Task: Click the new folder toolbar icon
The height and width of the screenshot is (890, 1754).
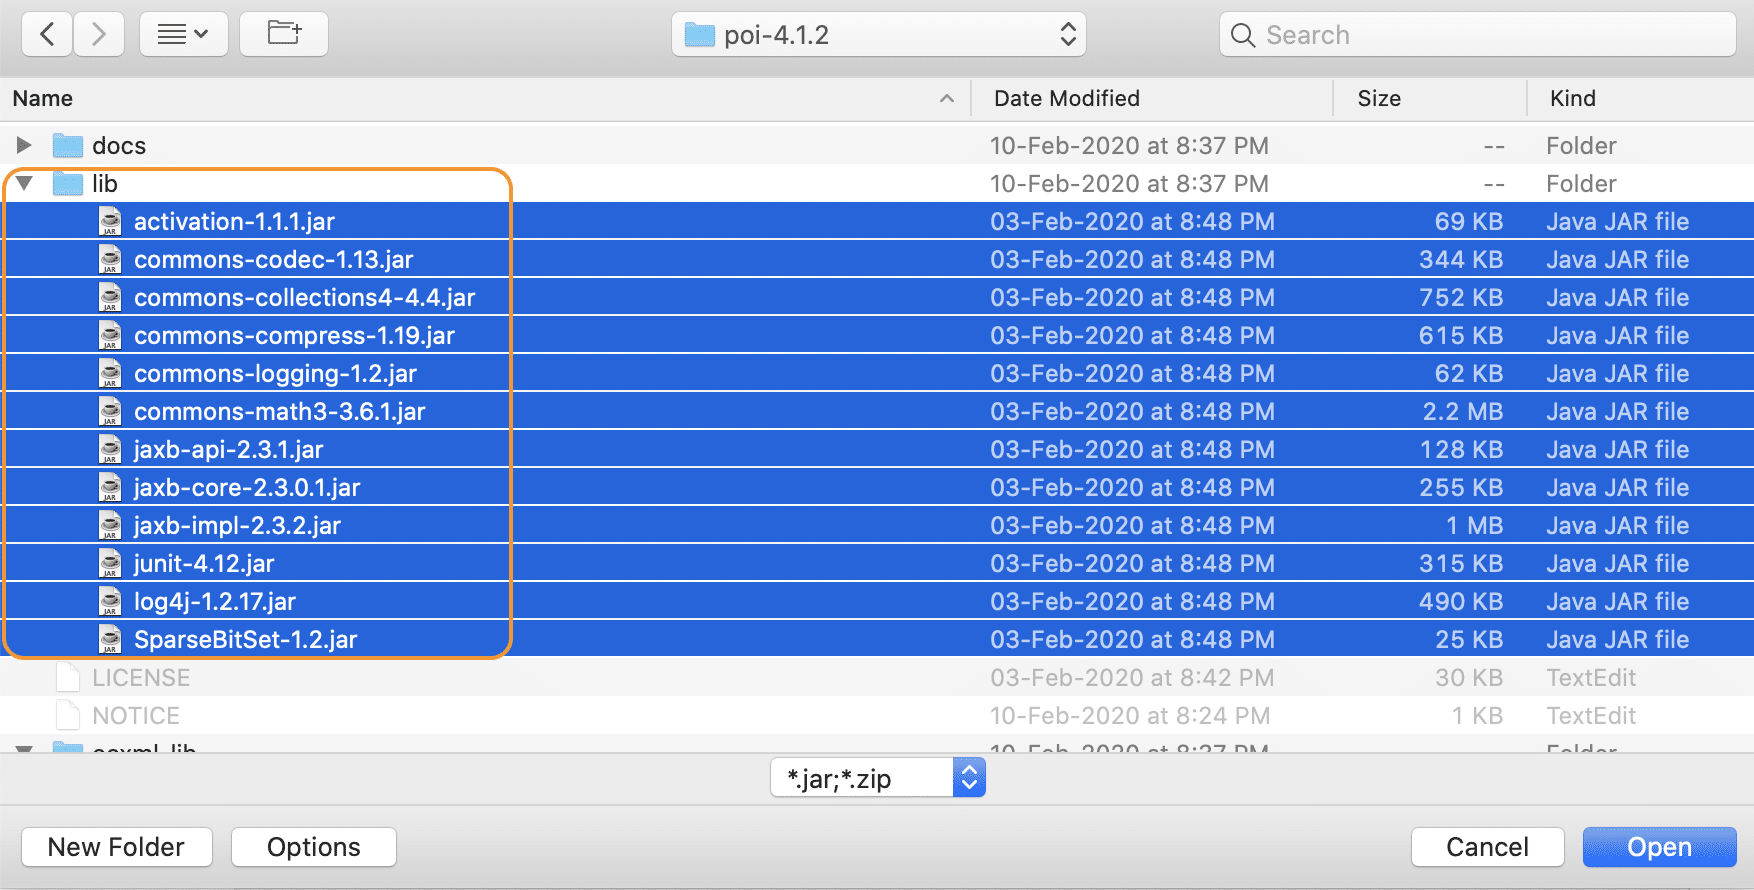Action: coord(284,35)
